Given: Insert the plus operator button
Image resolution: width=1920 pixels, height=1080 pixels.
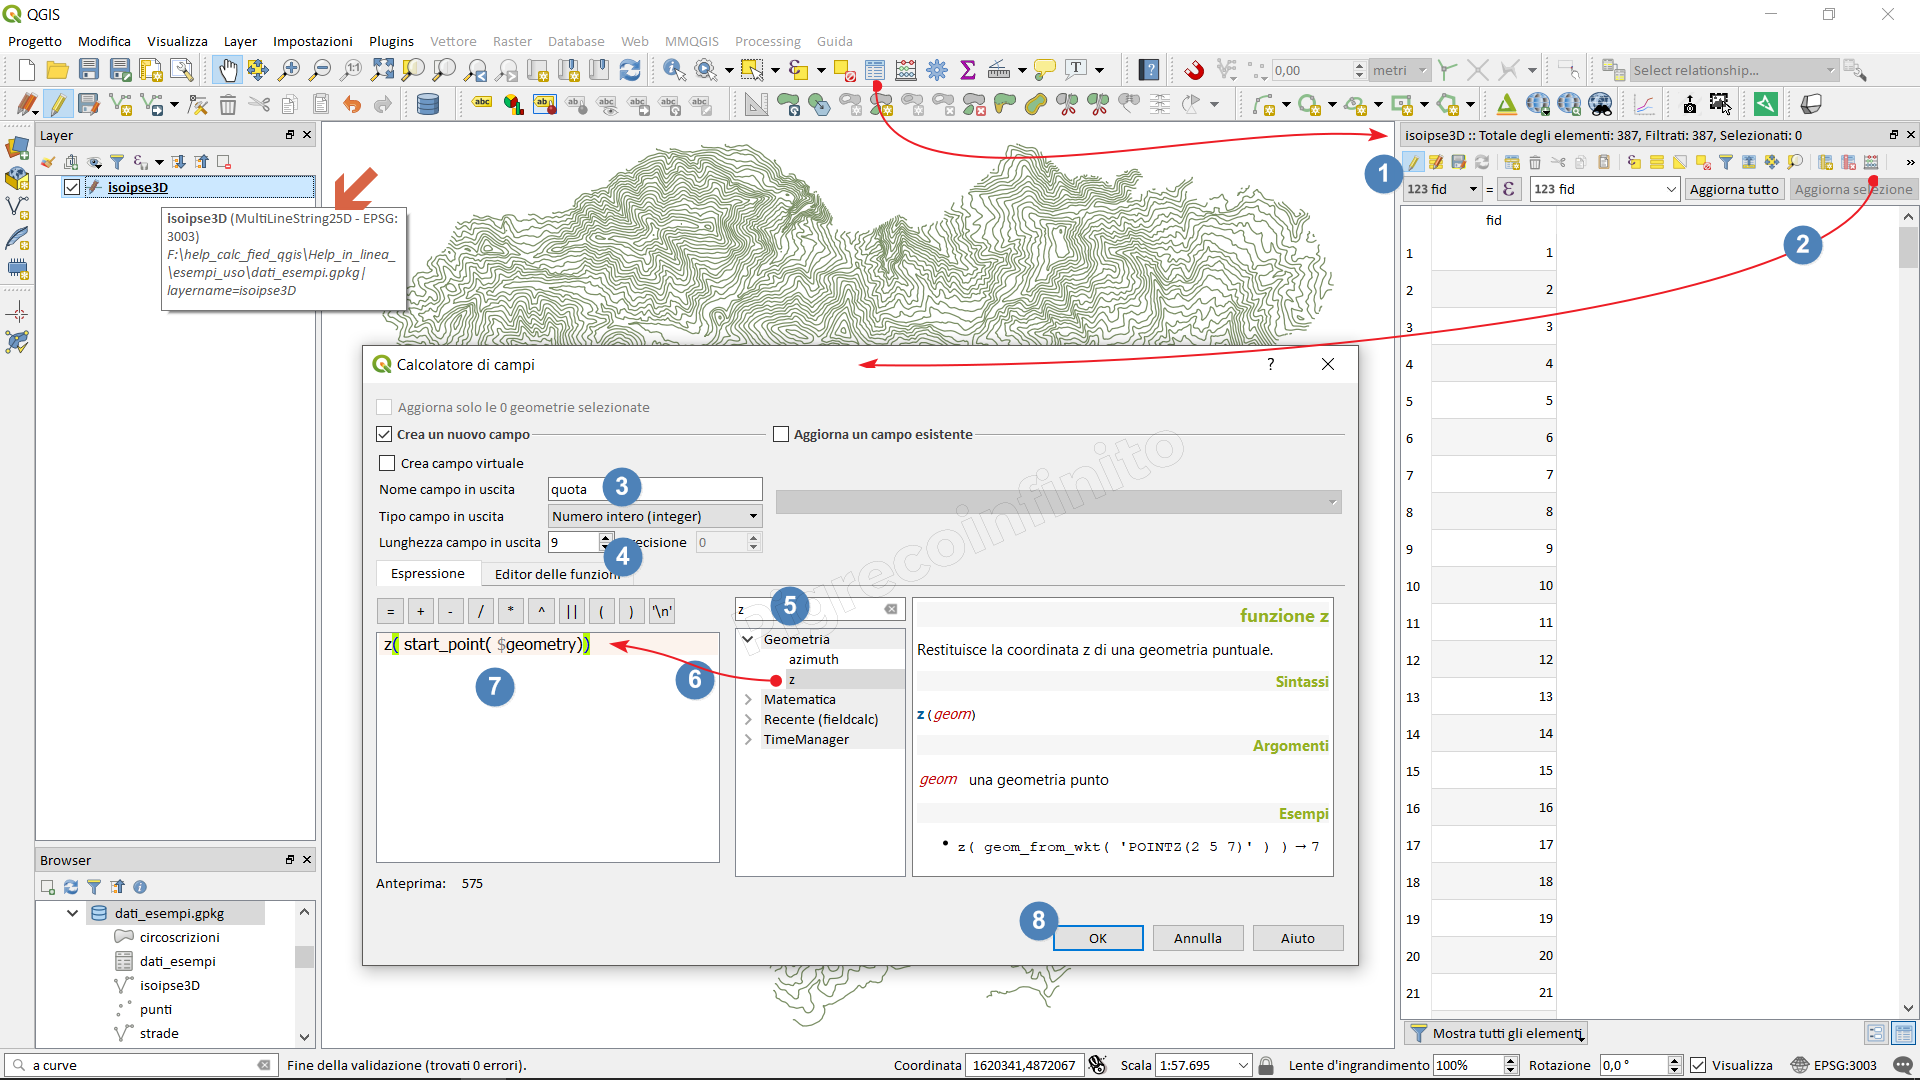Looking at the screenshot, I should point(421,611).
